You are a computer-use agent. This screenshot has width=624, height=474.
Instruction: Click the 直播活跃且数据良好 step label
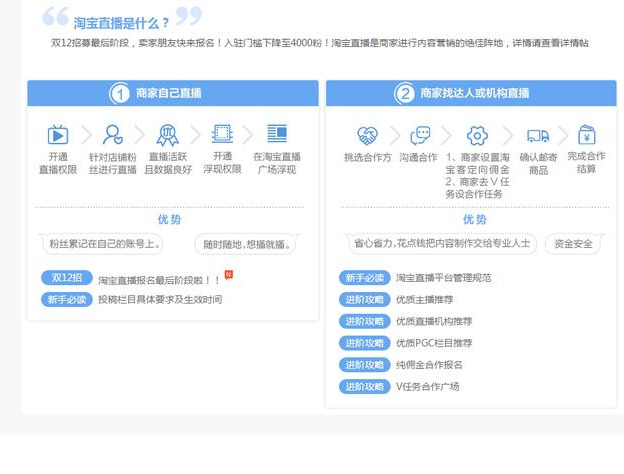[x=168, y=163]
